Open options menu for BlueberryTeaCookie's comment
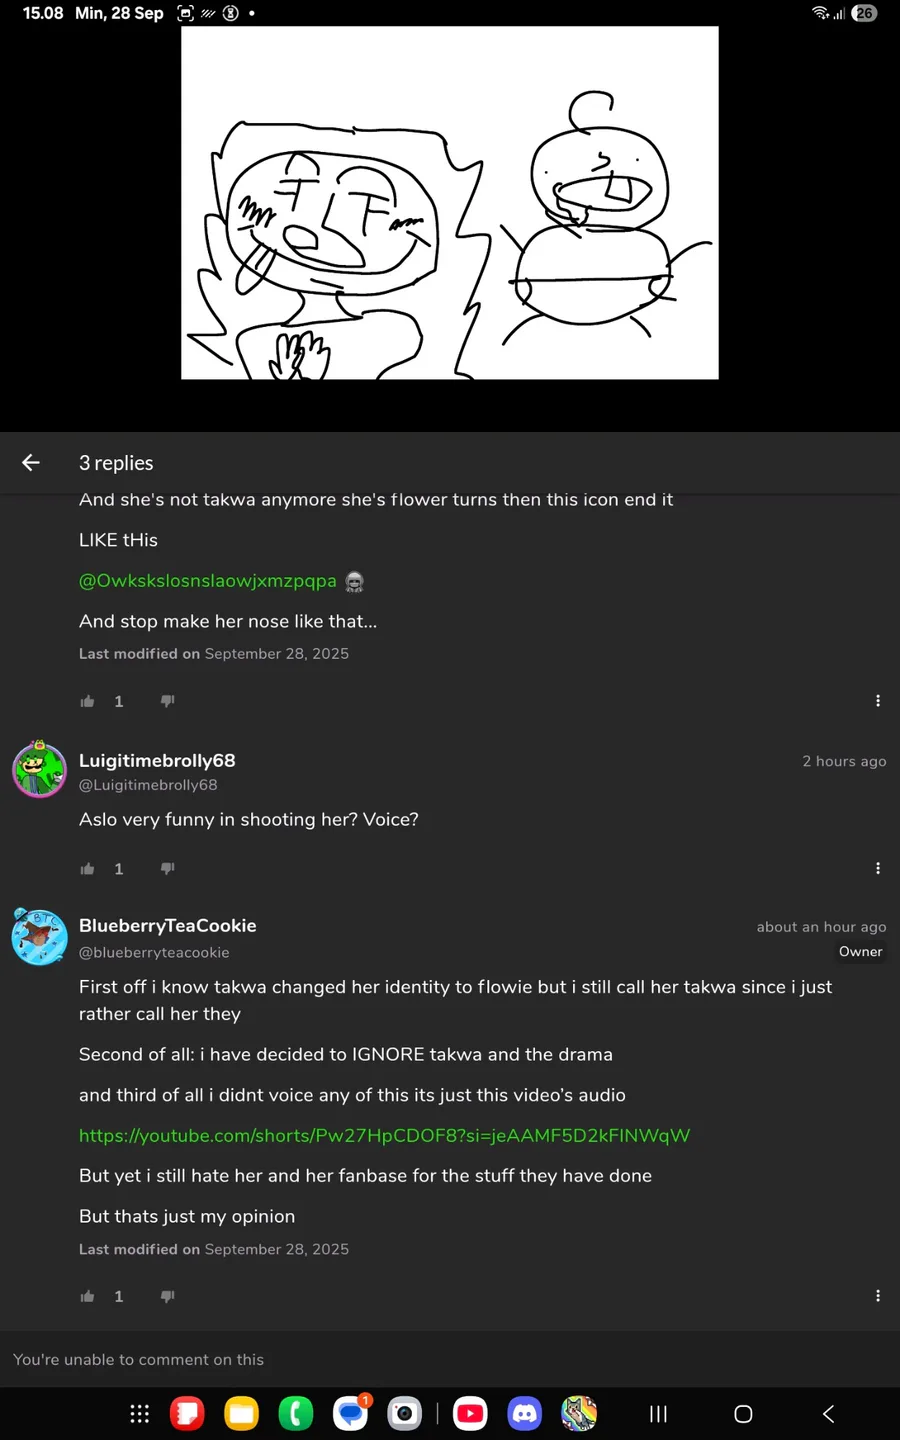The width and height of the screenshot is (900, 1440). [x=877, y=1296]
